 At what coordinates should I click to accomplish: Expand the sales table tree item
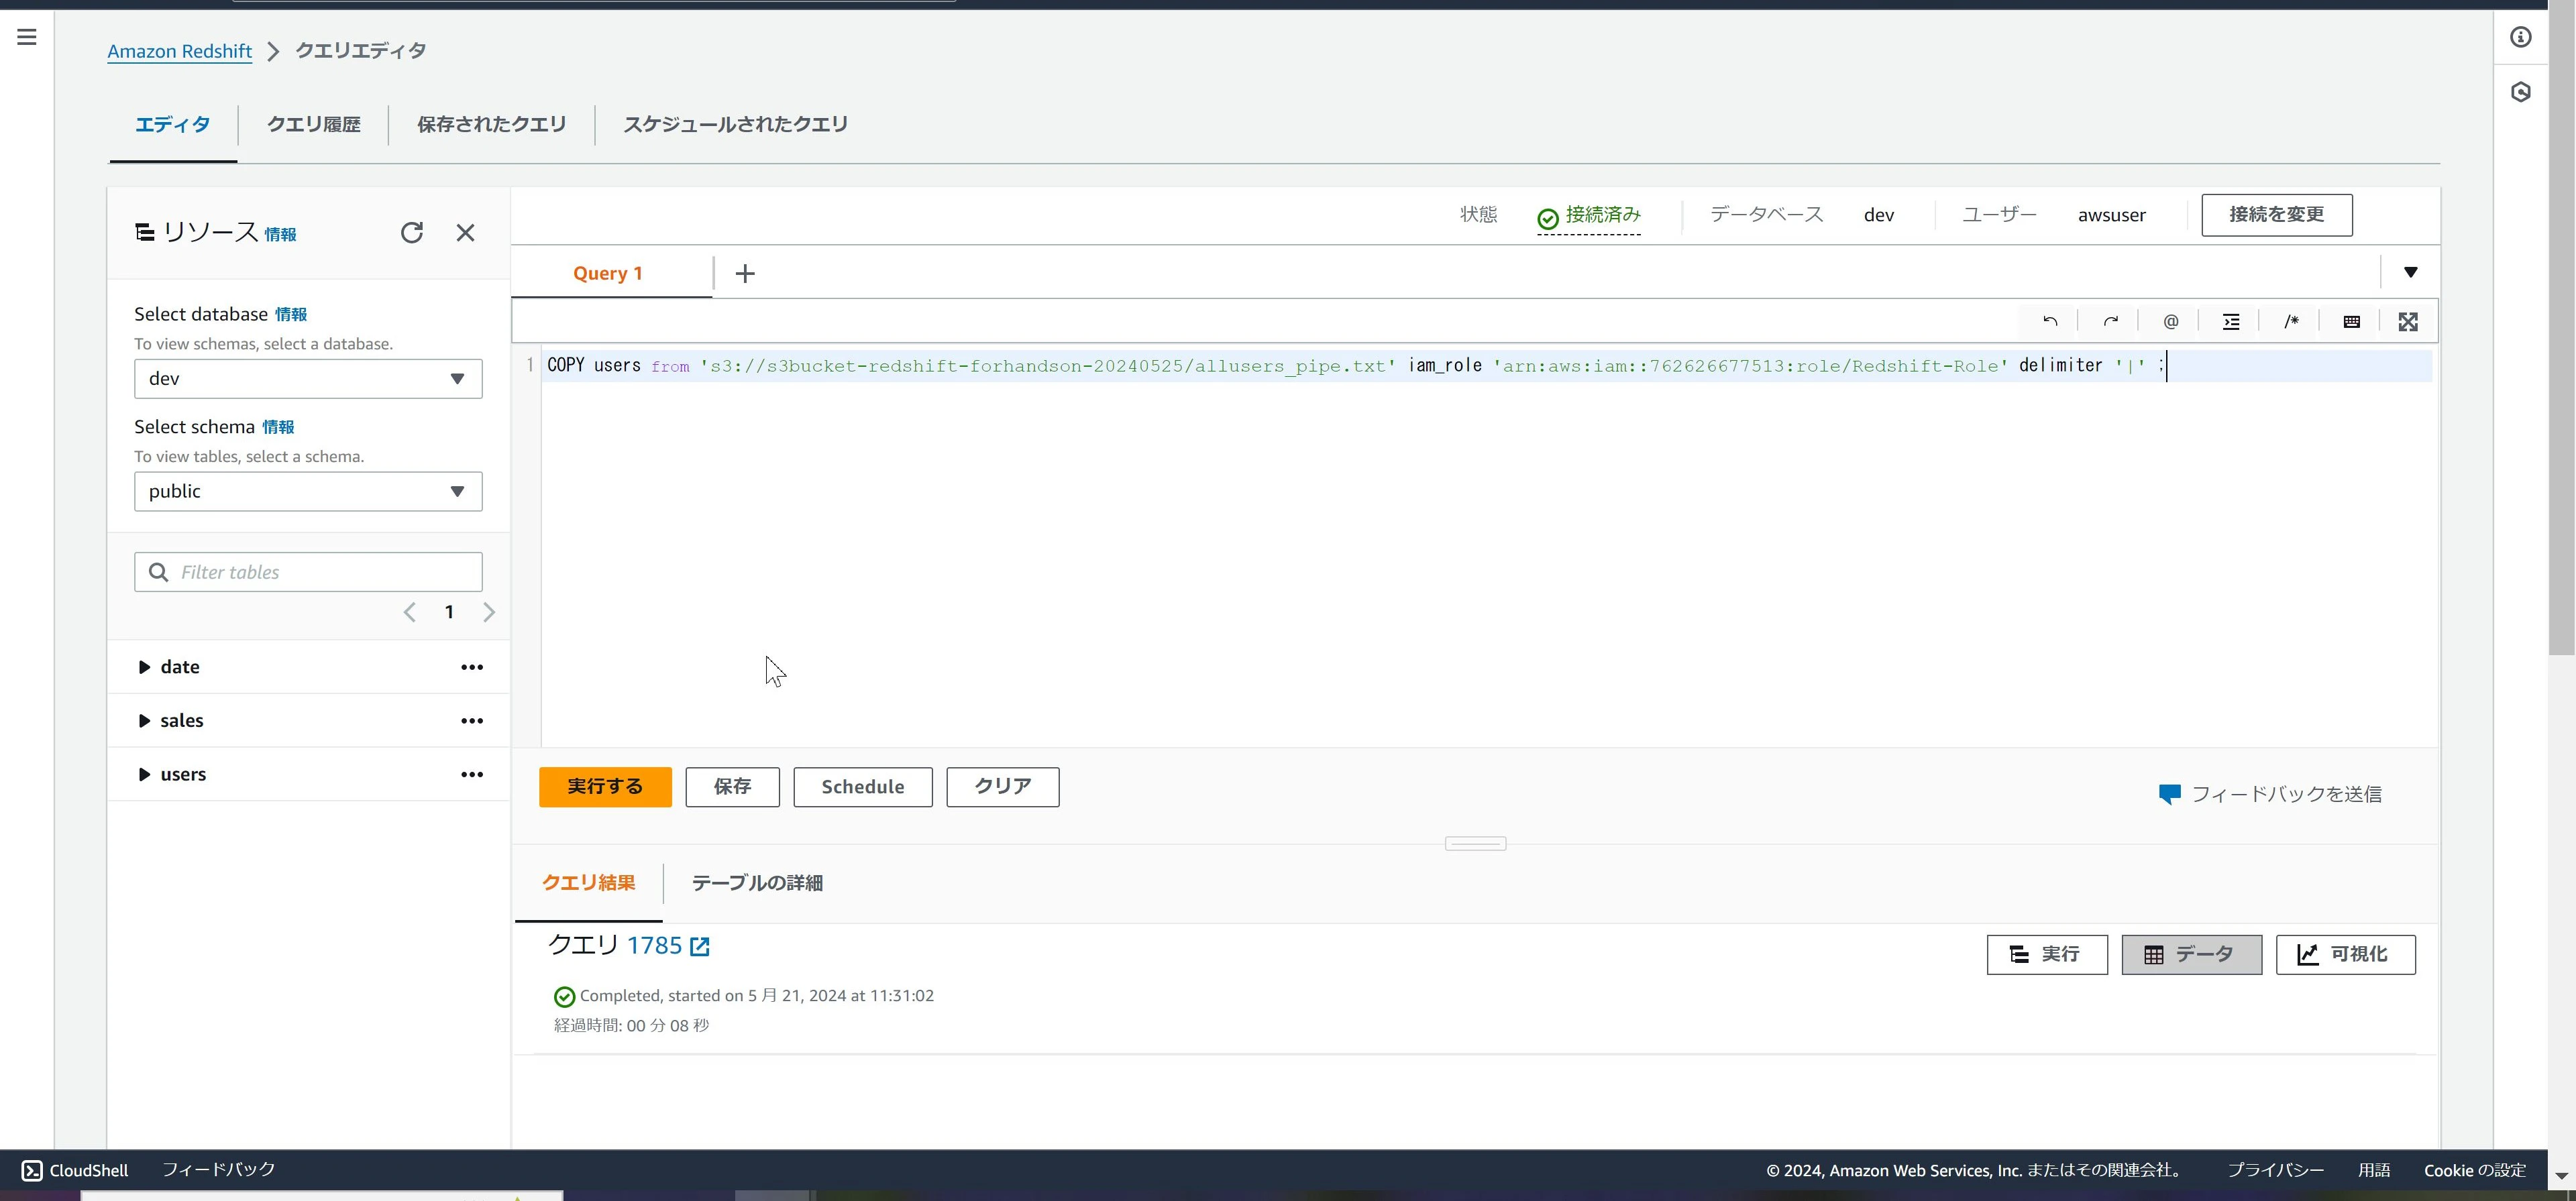point(144,721)
